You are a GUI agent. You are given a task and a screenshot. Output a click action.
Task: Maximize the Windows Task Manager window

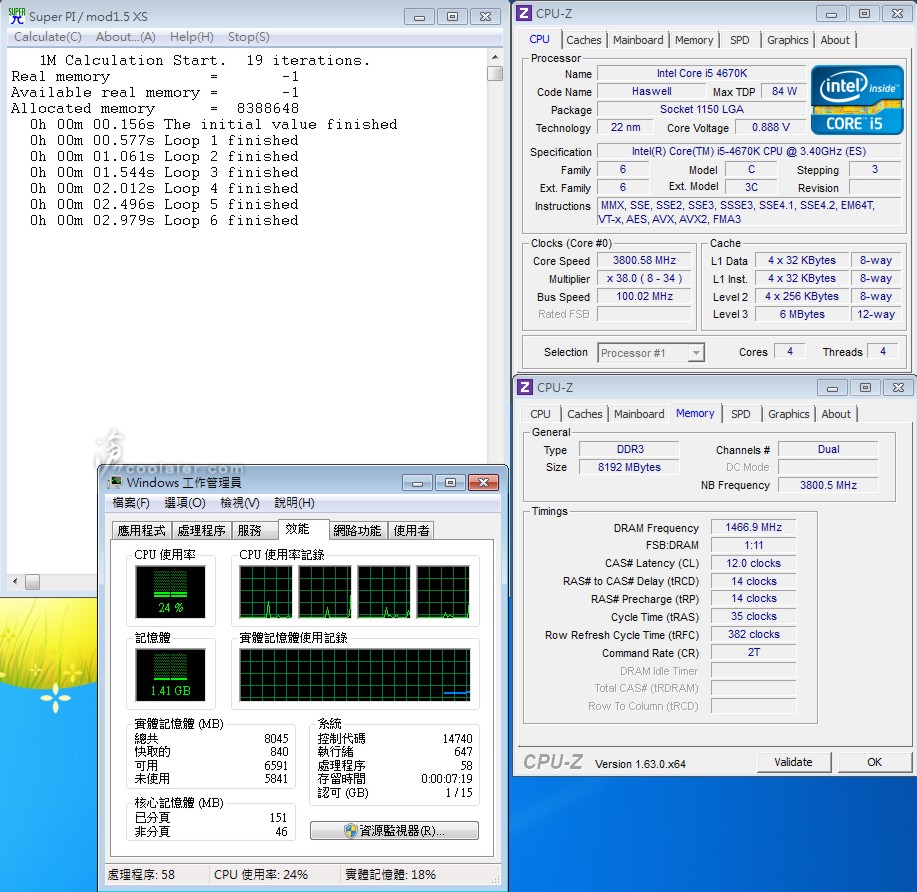click(x=450, y=483)
